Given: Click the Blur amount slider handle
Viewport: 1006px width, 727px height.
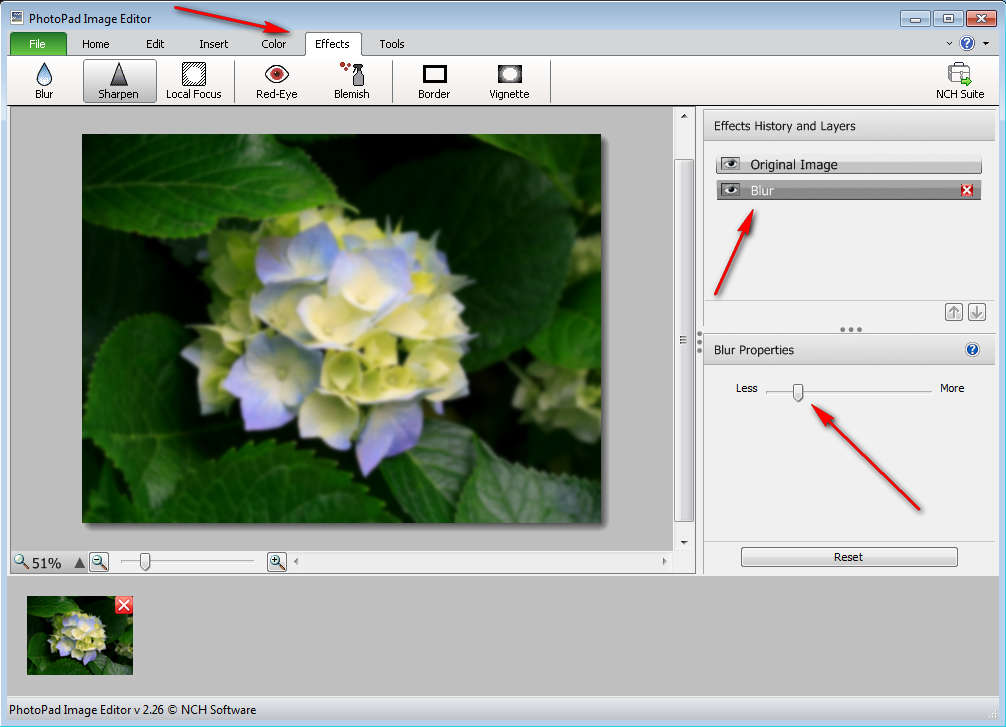Looking at the screenshot, I should point(797,392).
